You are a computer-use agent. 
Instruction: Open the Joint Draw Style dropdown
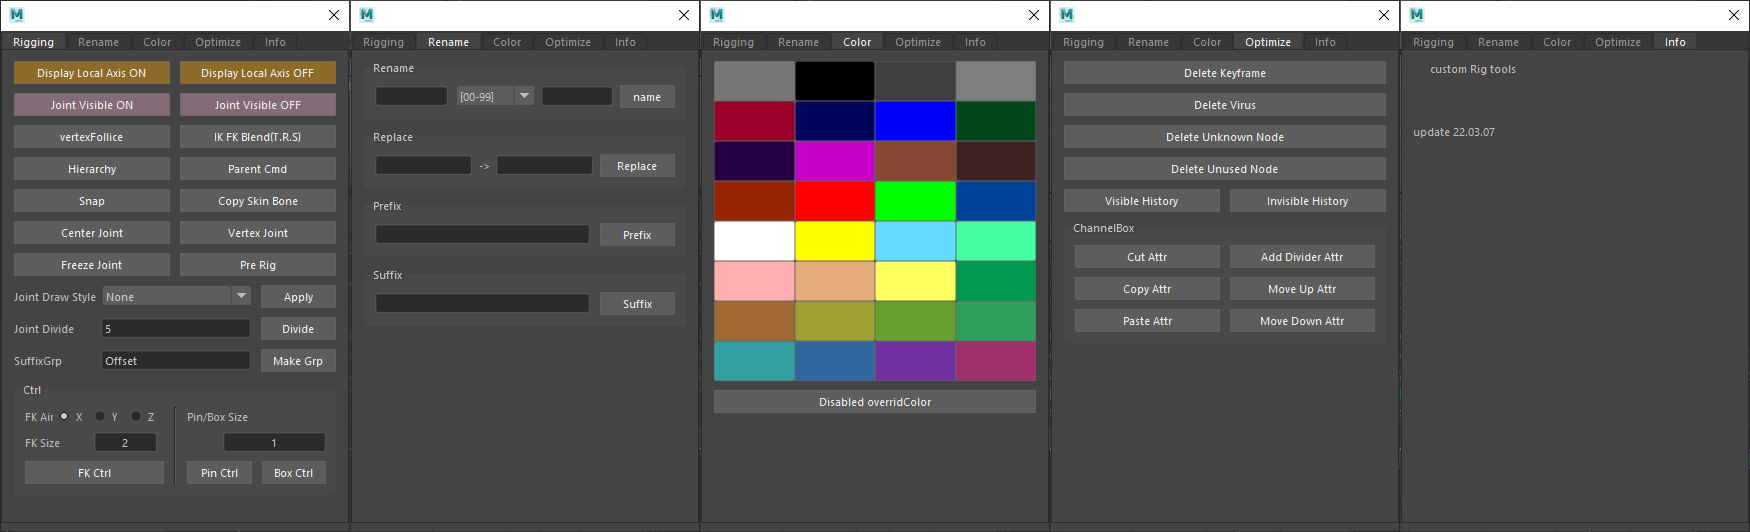tap(177, 296)
